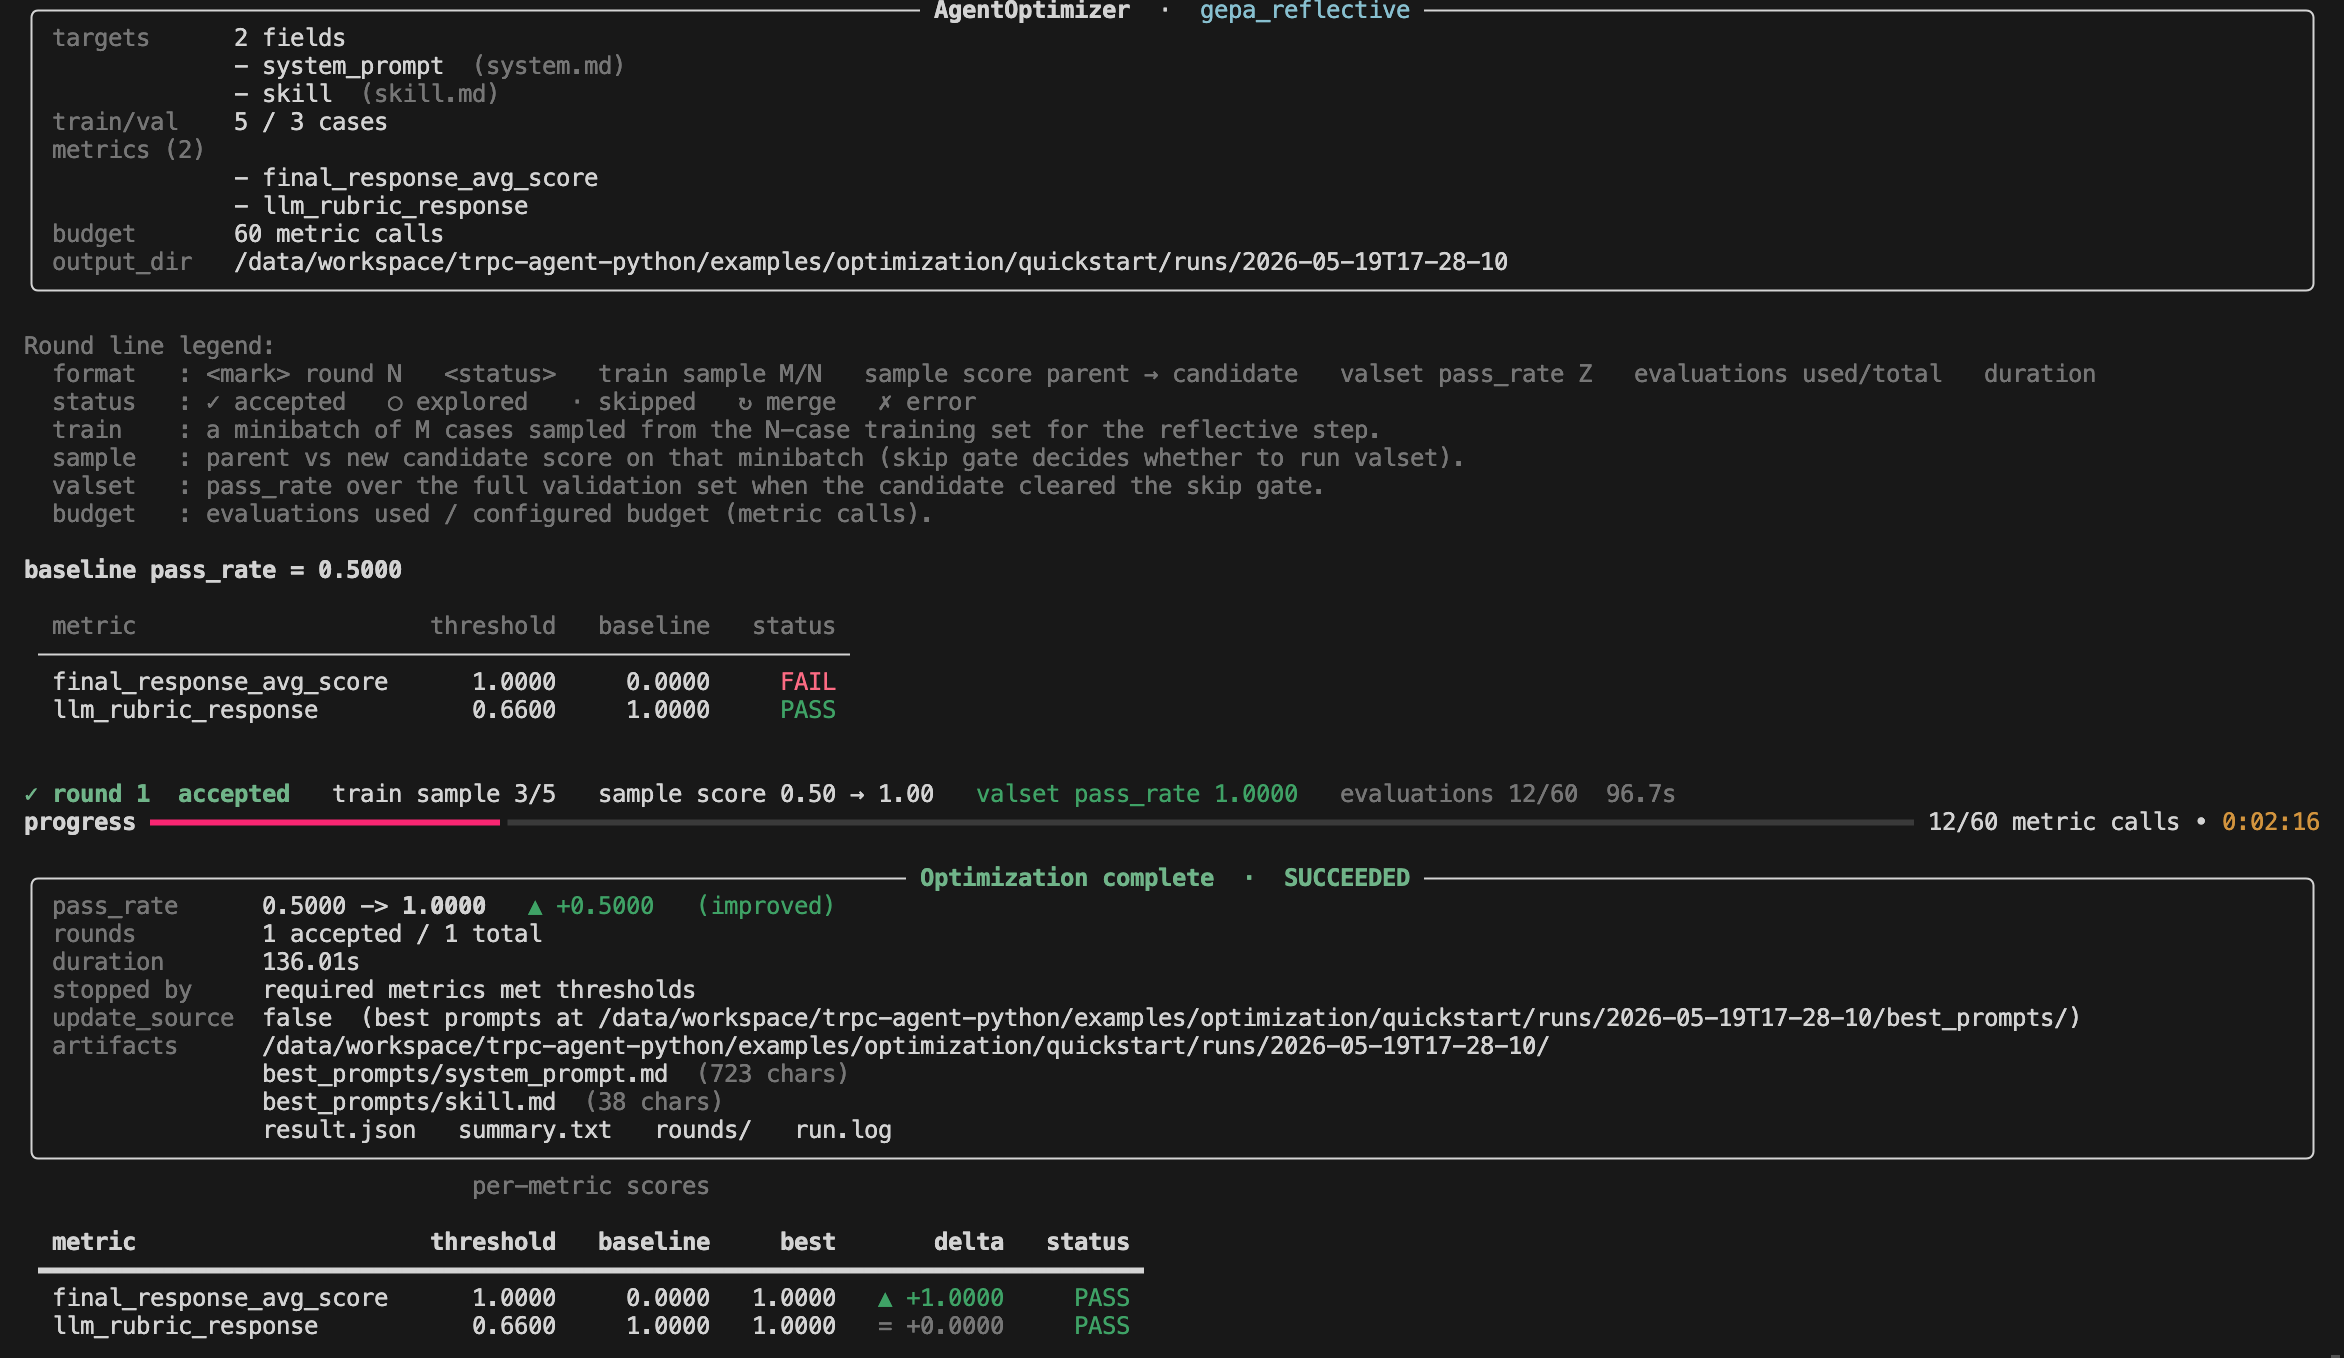Click '1 accepted / 1 total' rounds value

pos(402,934)
